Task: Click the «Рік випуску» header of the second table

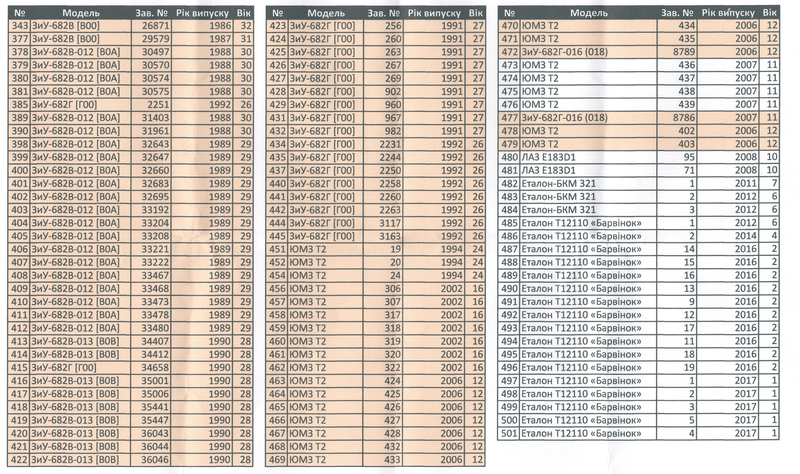Action: 434,13
